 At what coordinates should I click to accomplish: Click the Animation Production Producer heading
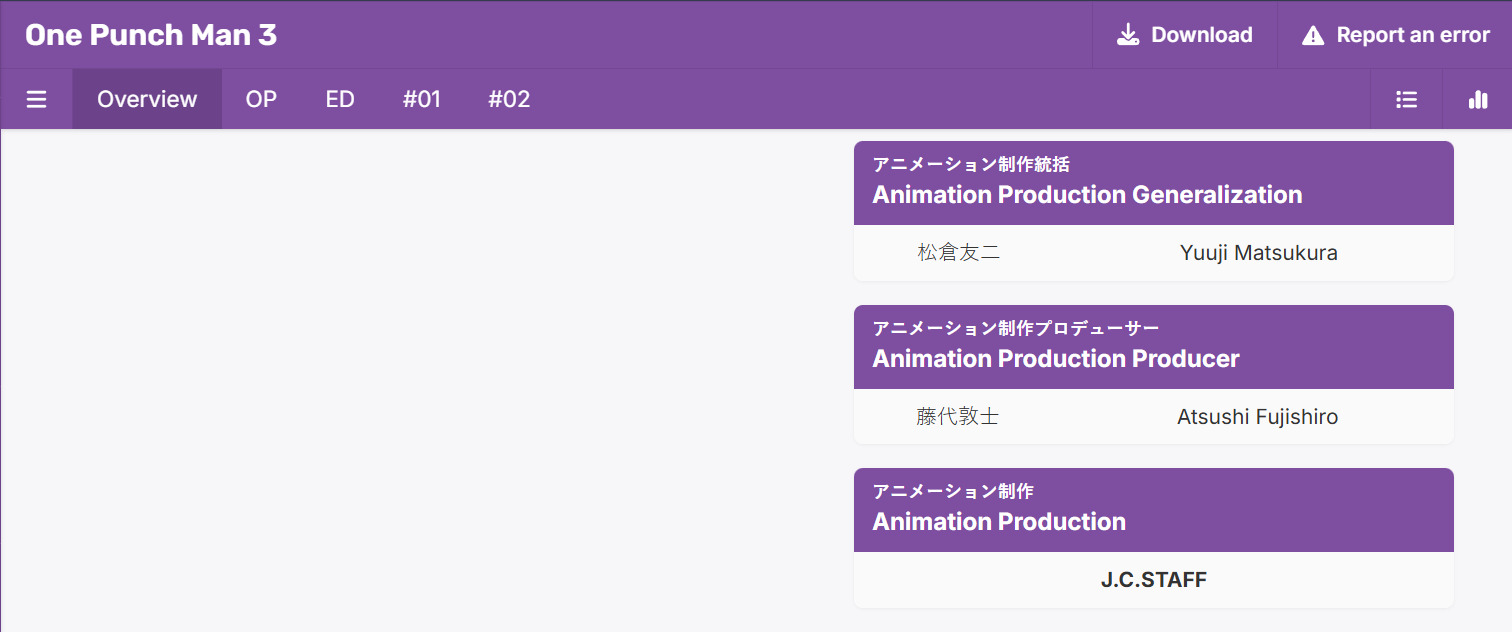coord(1055,359)
